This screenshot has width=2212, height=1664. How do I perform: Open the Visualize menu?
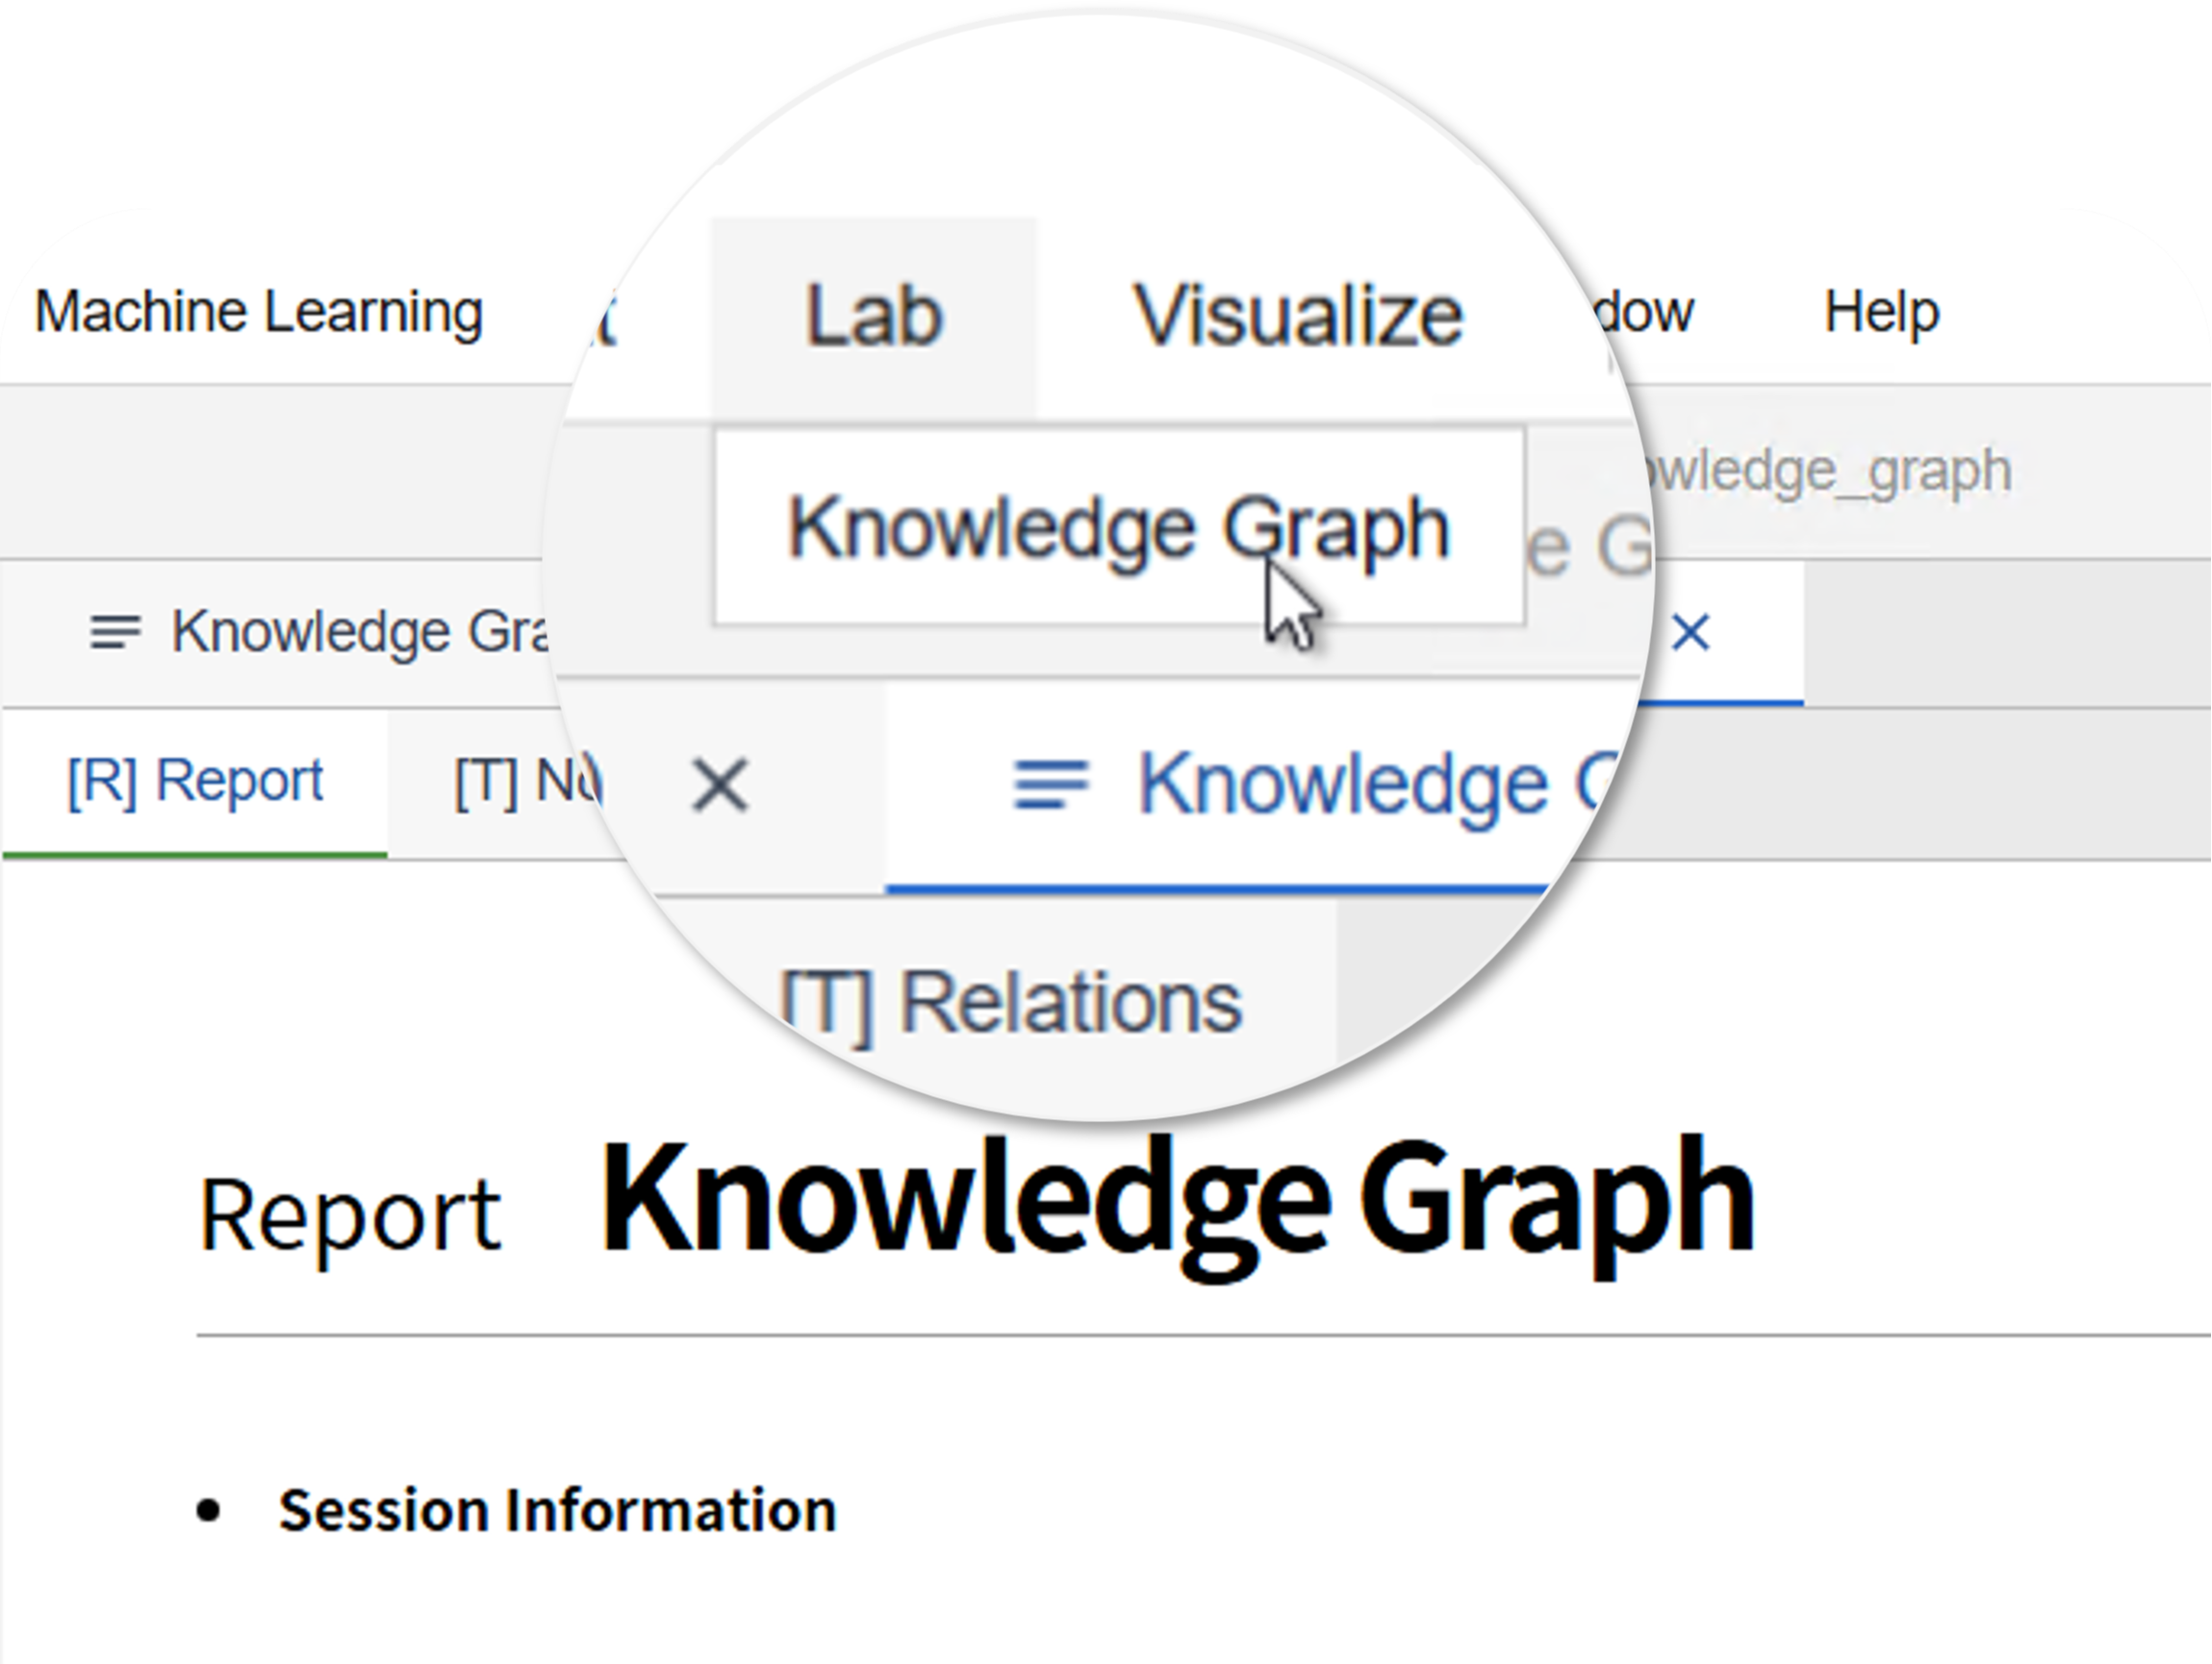pos(1298,316)
